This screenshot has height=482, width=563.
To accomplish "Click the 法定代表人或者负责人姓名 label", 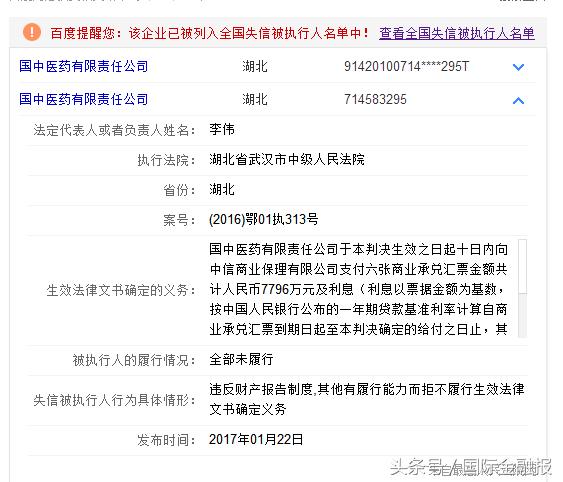I will click(x=115, y=130).
